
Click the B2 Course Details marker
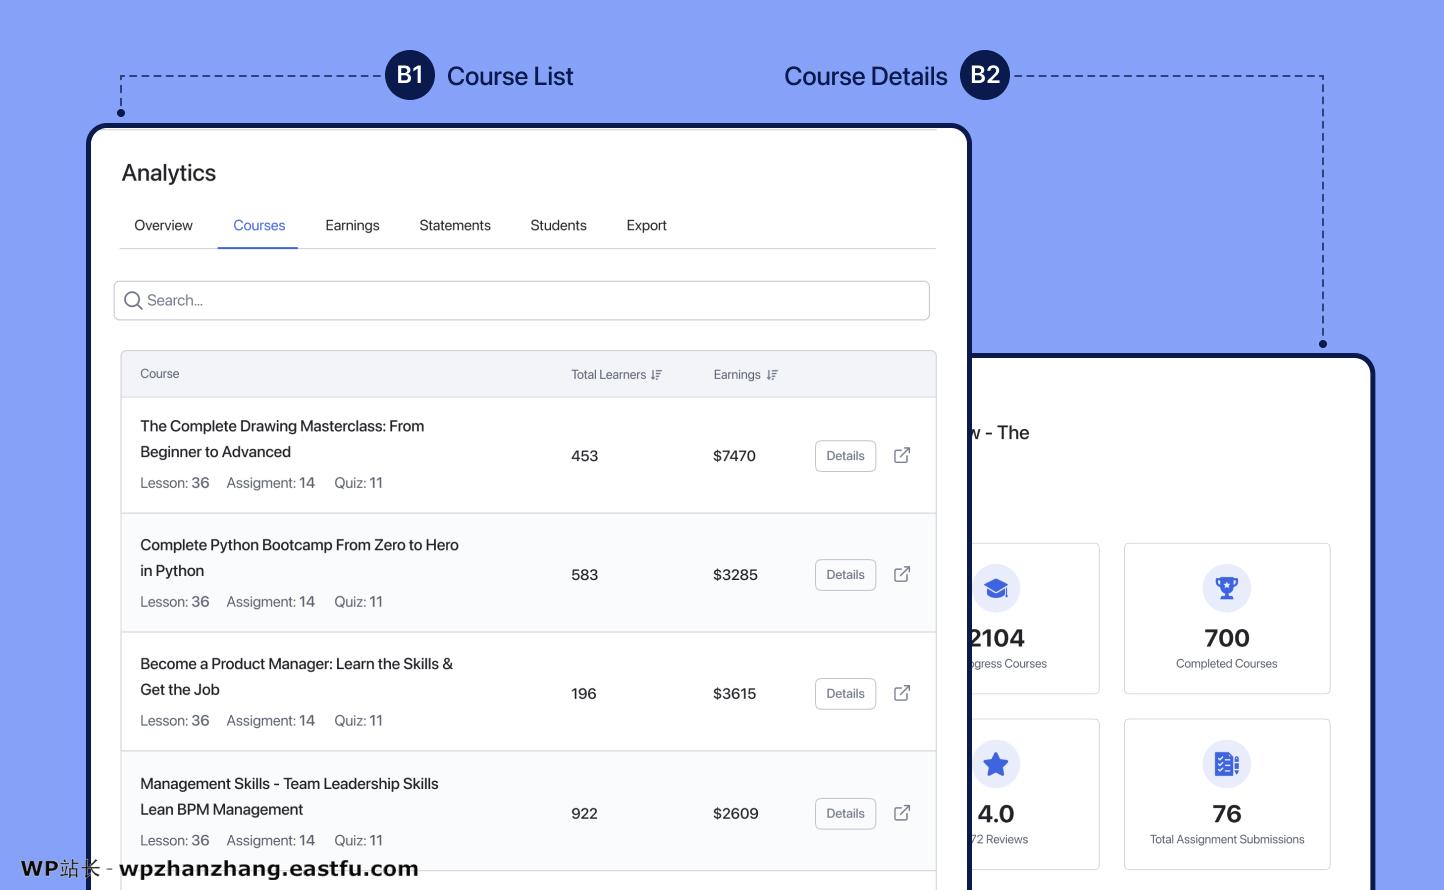tap(985, 74)
